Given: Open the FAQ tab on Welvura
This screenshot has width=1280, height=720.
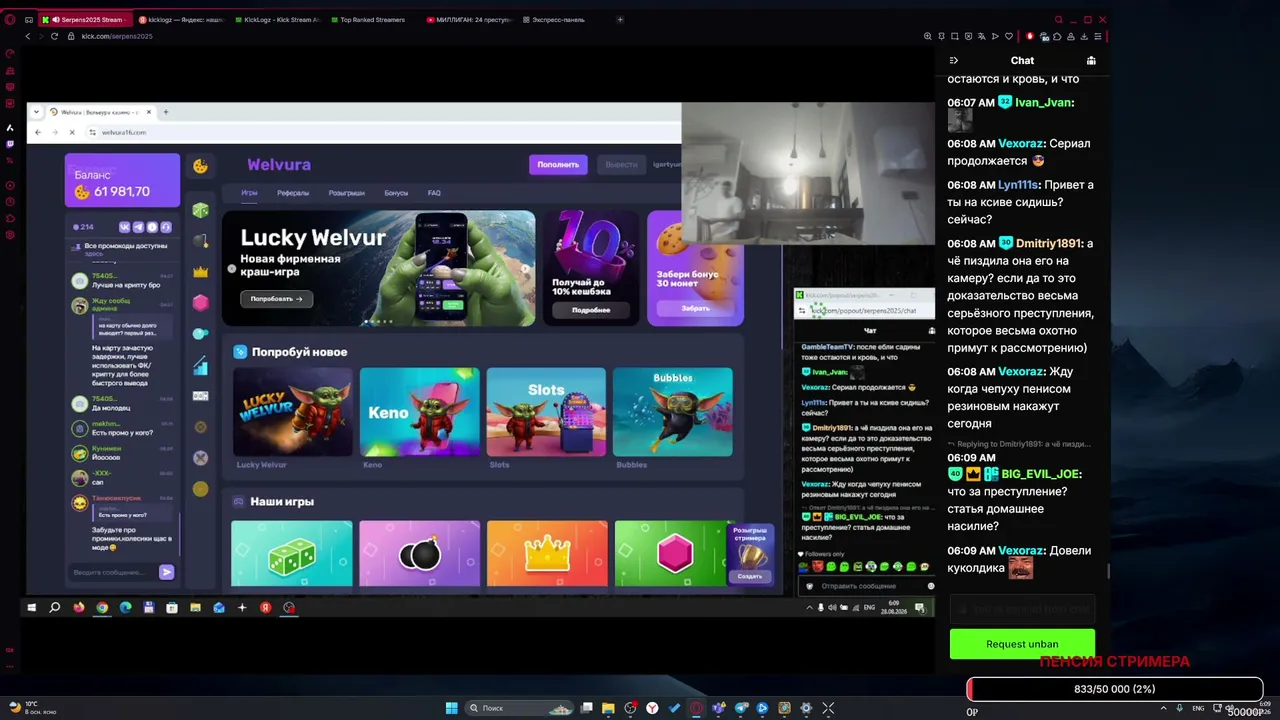Looking at the screenshot, I should (x=434, y=193).
